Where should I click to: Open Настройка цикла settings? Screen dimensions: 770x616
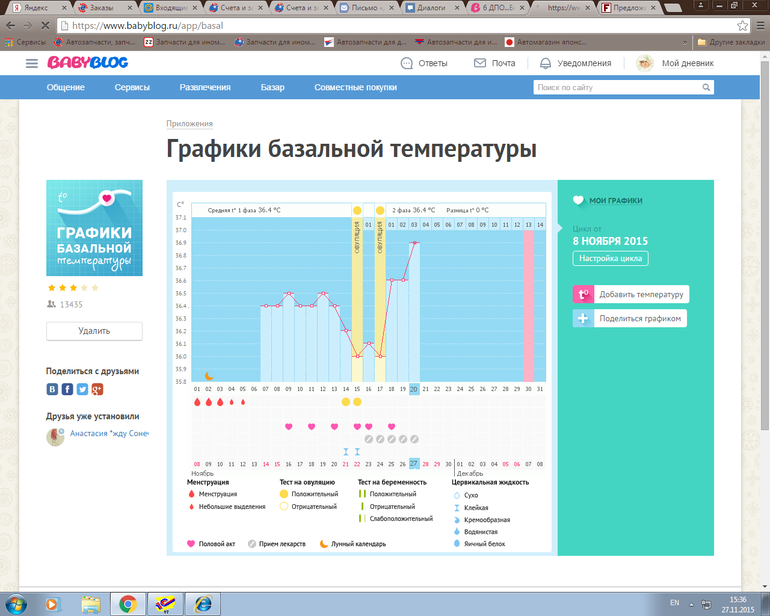610,259
